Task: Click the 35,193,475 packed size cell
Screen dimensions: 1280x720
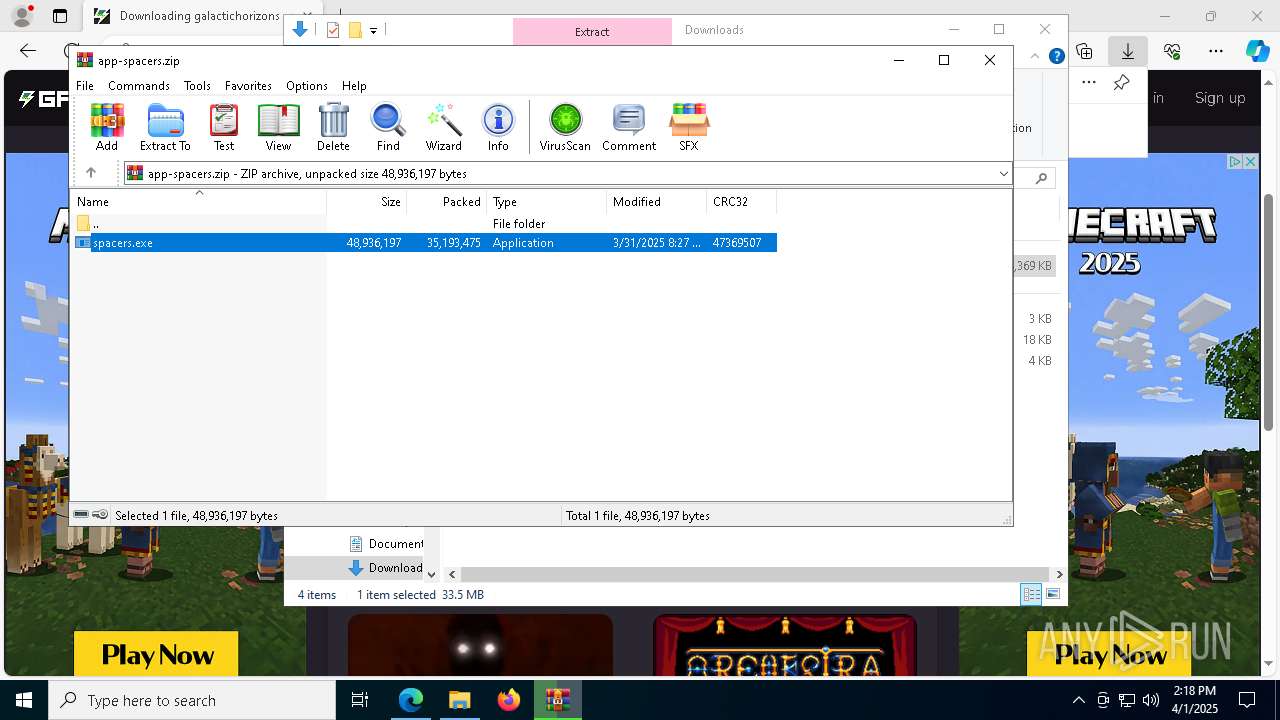Action: click(454, 243)
